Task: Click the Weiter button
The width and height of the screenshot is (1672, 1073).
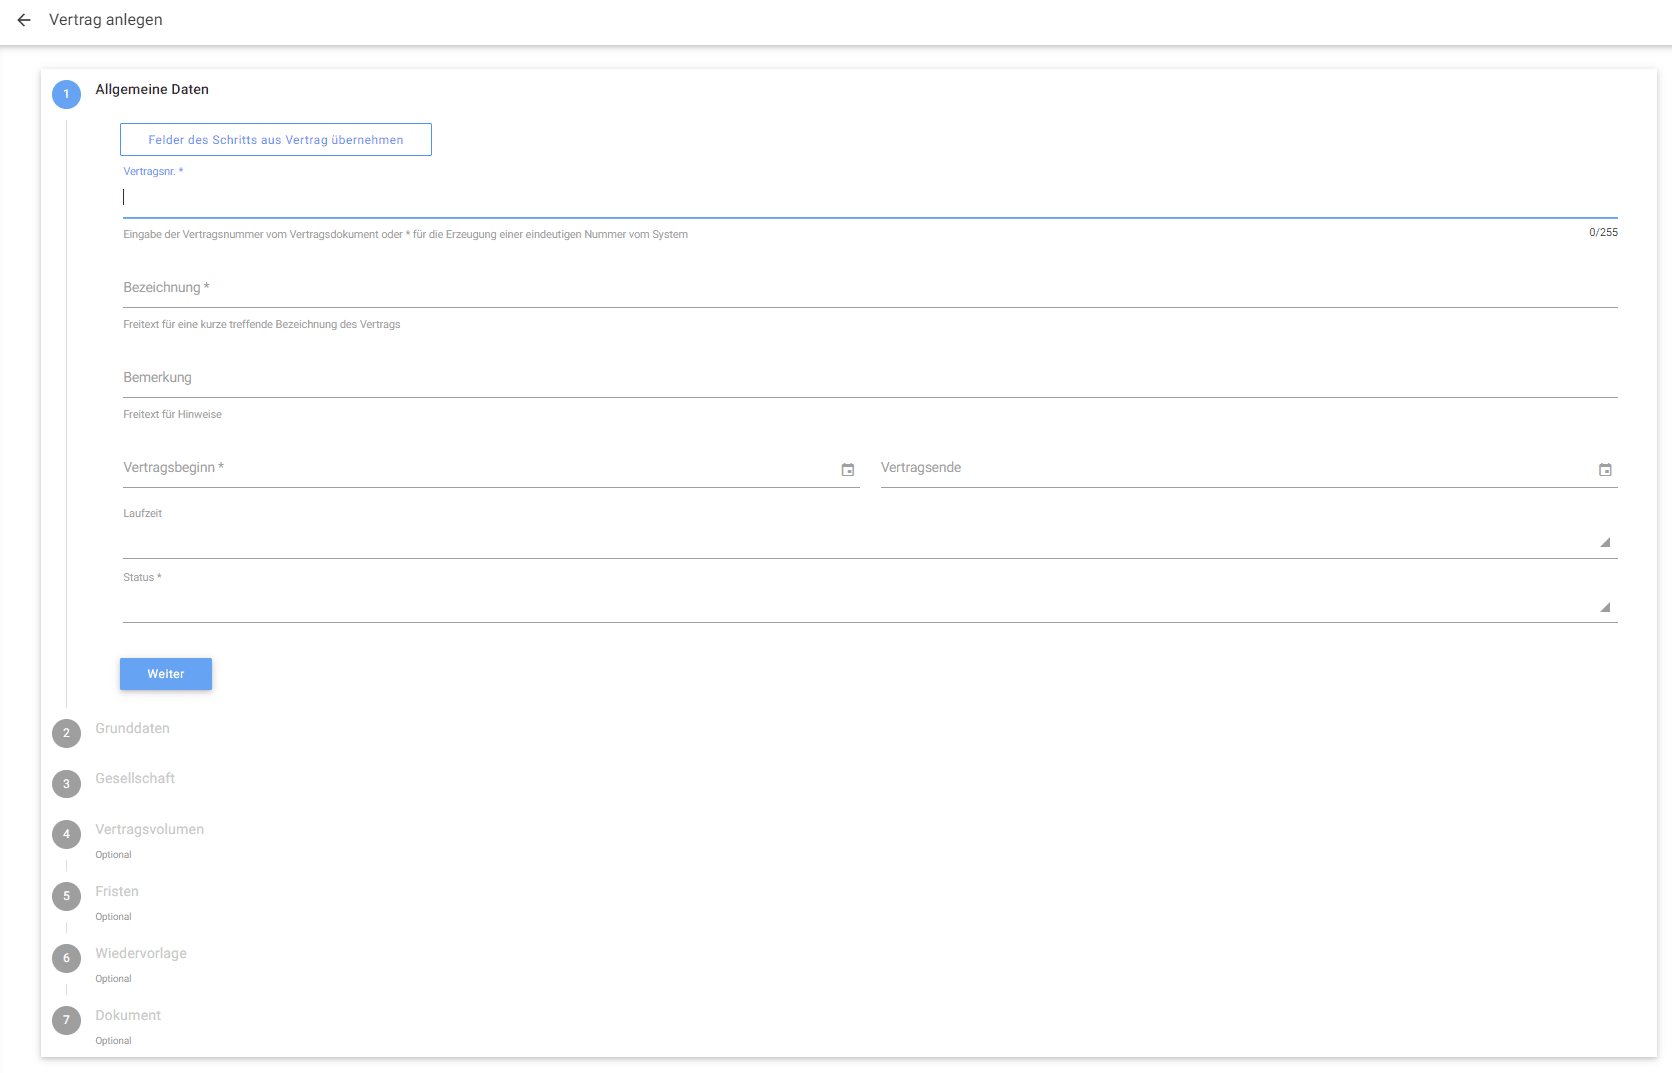Action: pyautogui.click(x=166, y=674)
